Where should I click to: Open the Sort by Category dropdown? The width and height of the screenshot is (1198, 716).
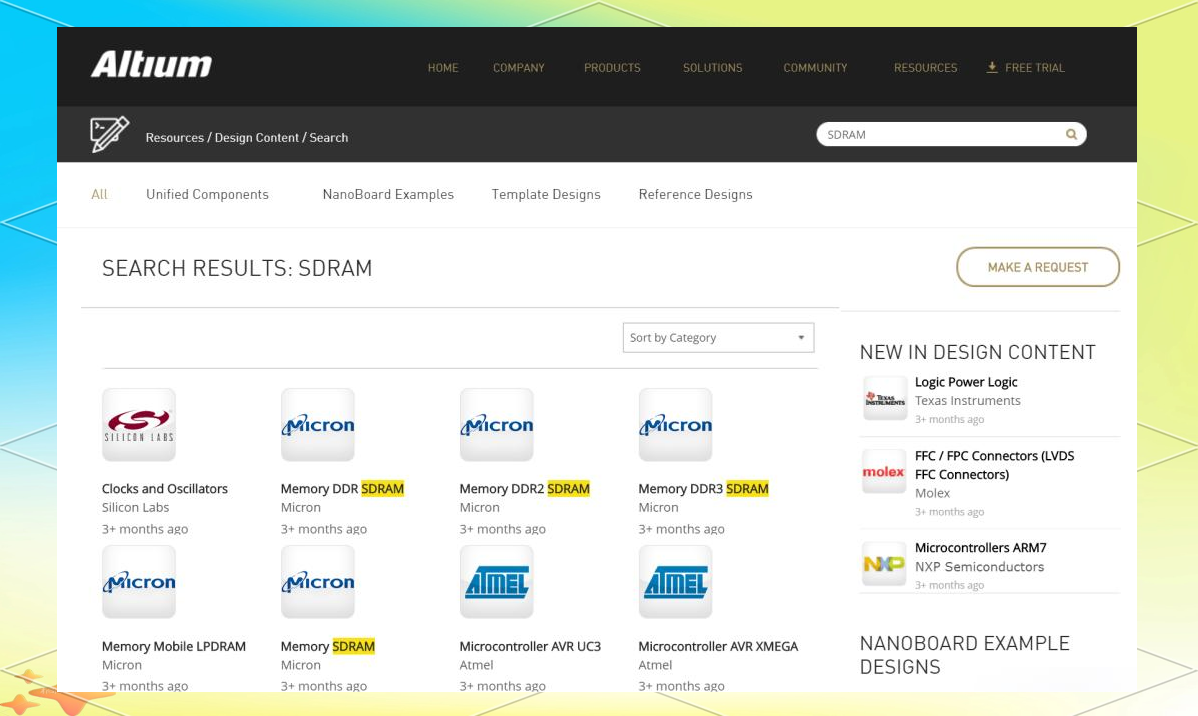click(718, 338)
